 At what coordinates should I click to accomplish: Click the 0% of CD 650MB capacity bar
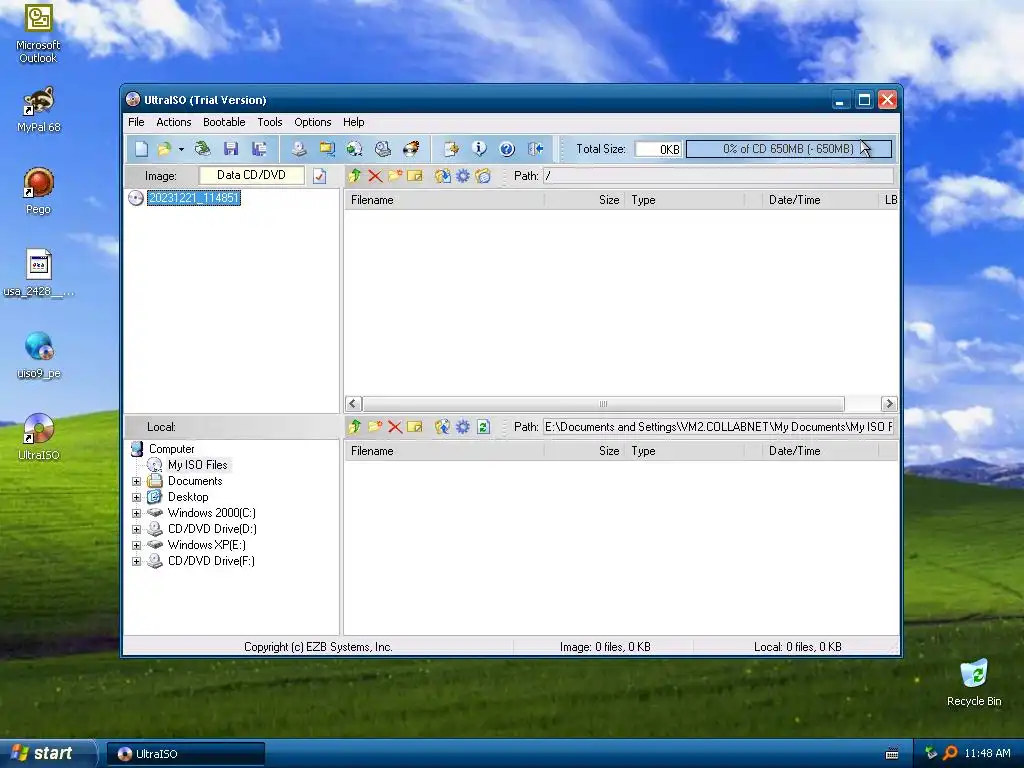(788, 149)
